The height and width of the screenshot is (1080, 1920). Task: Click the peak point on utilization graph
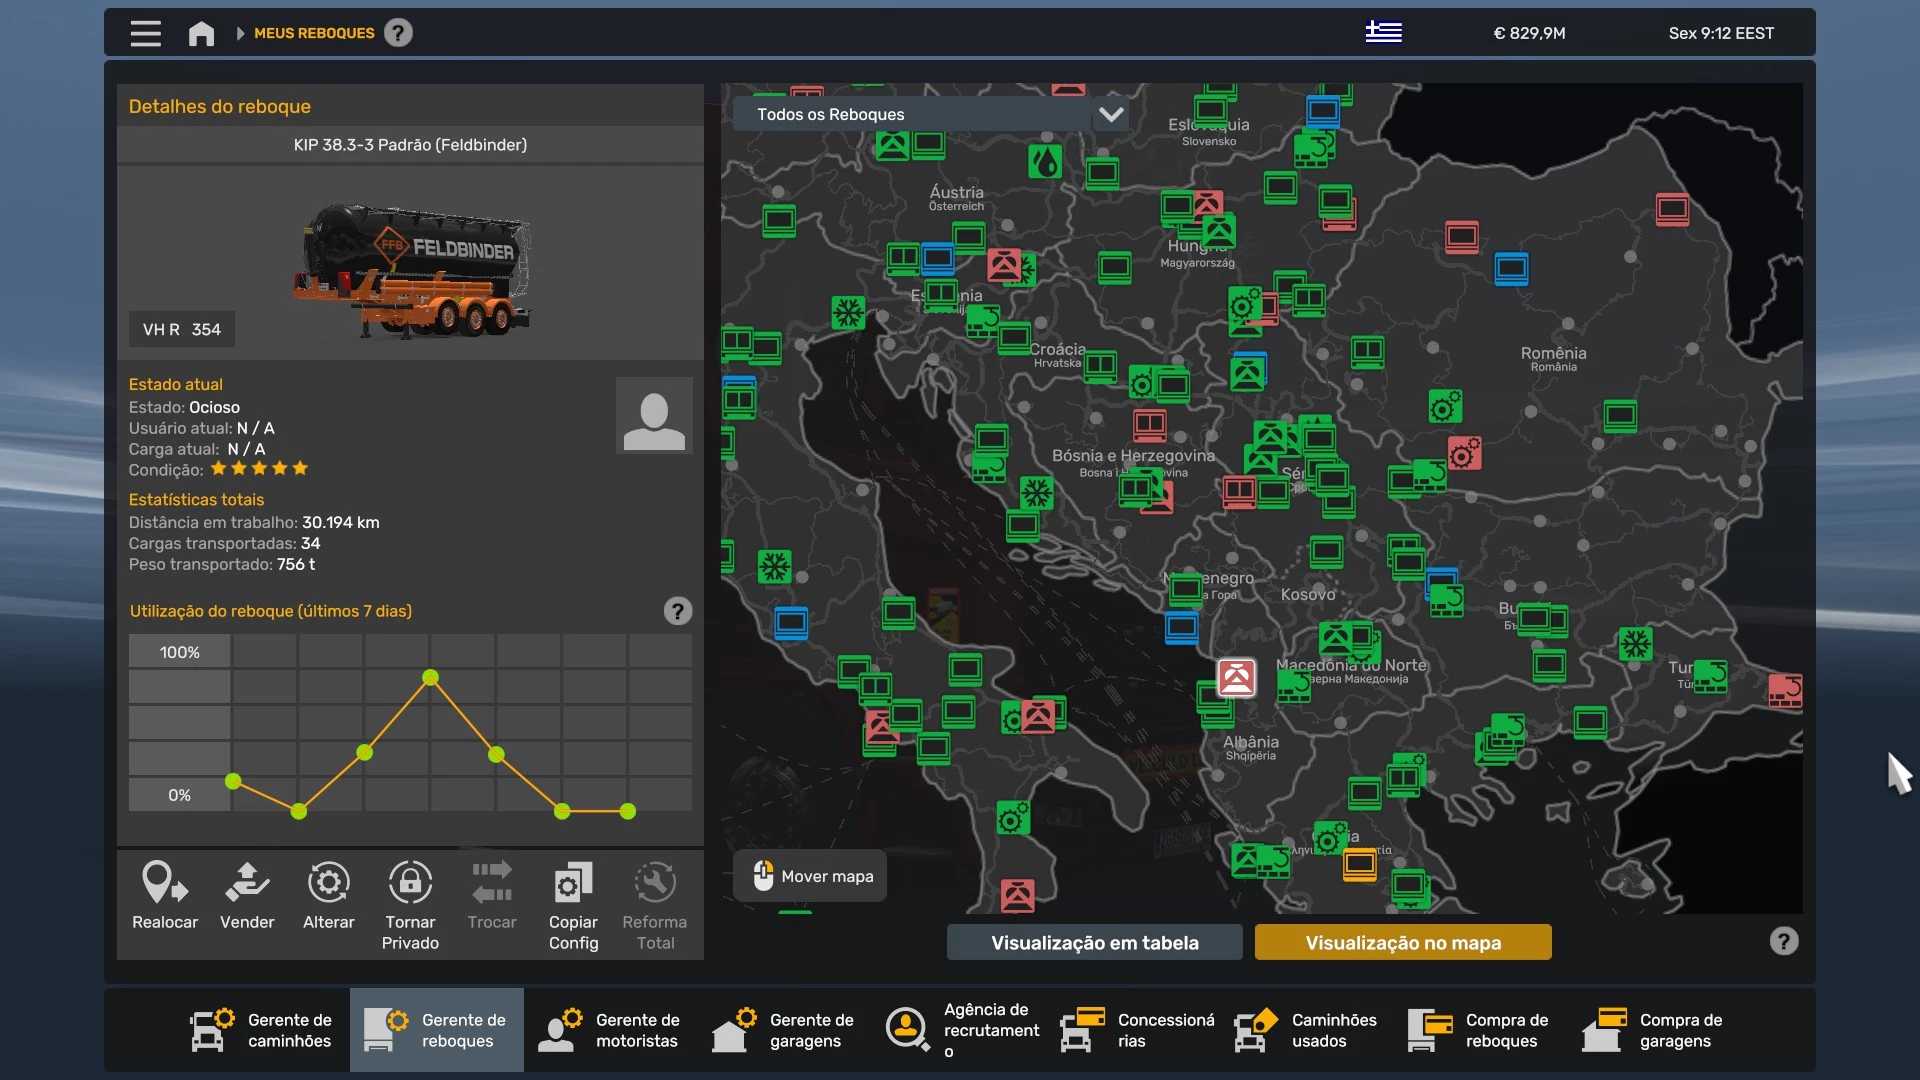(x=431, y=678)
